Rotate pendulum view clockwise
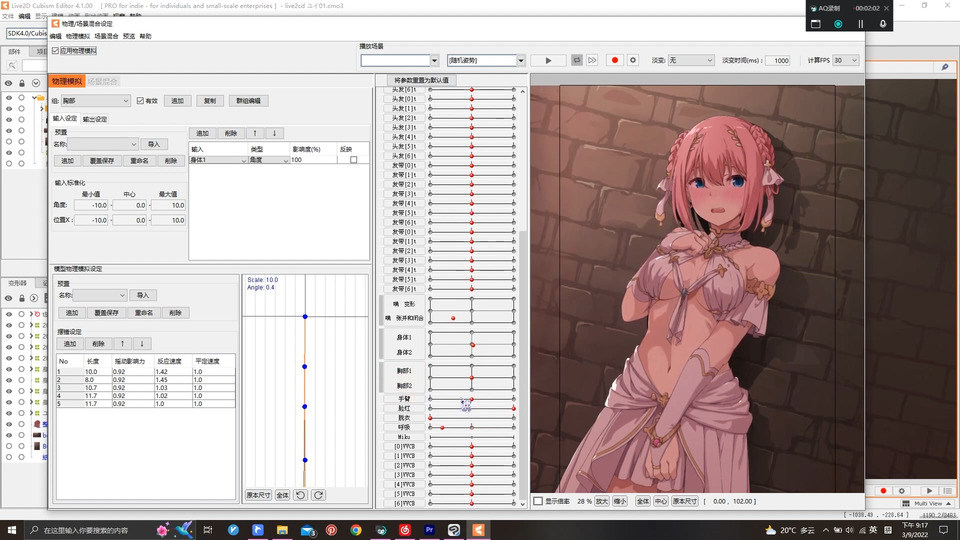 318,495
